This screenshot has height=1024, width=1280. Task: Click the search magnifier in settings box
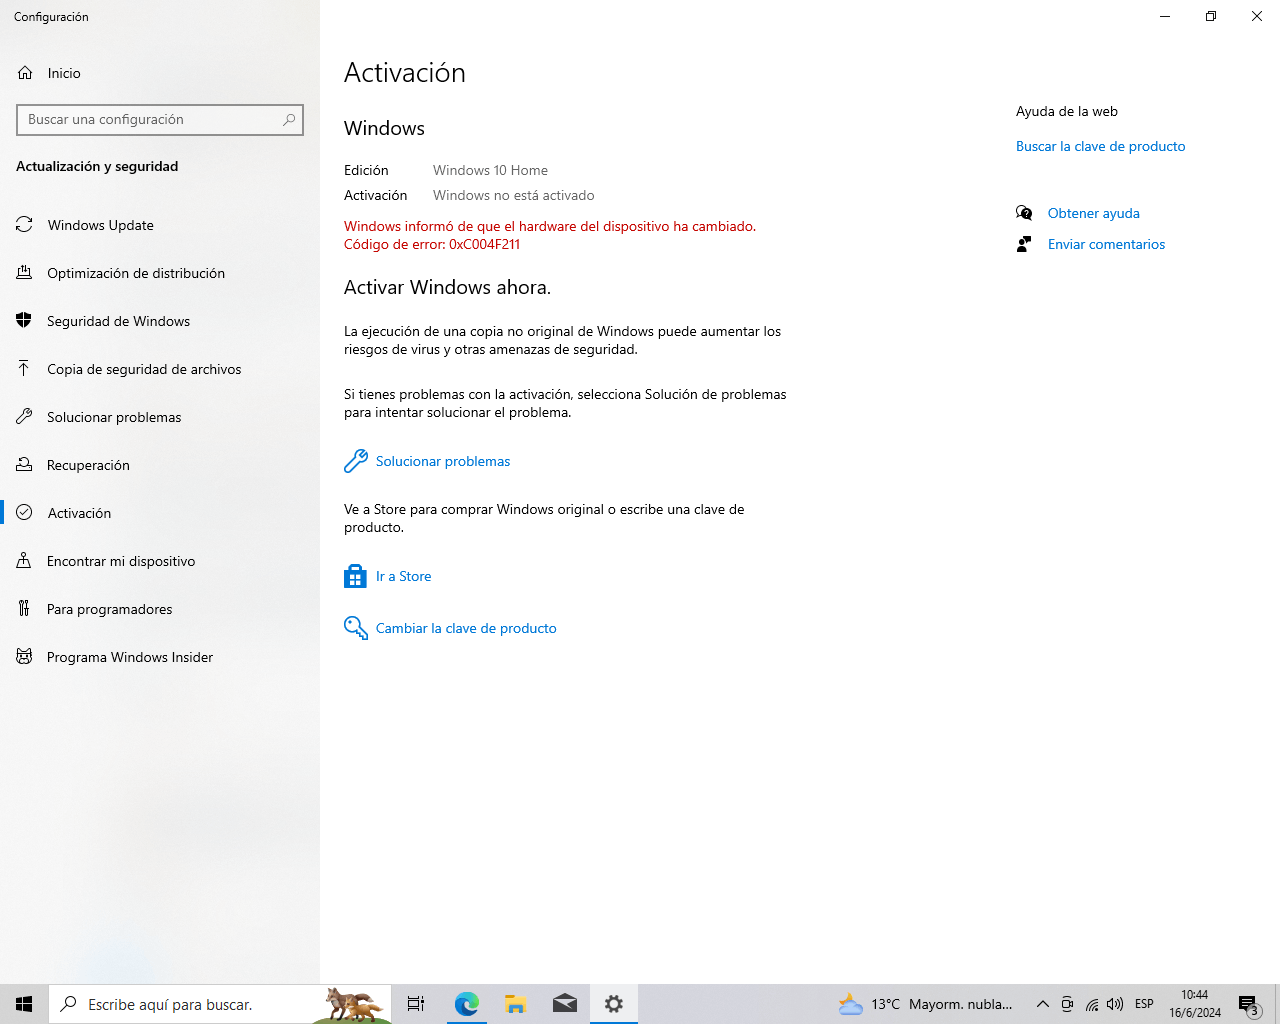289,119
